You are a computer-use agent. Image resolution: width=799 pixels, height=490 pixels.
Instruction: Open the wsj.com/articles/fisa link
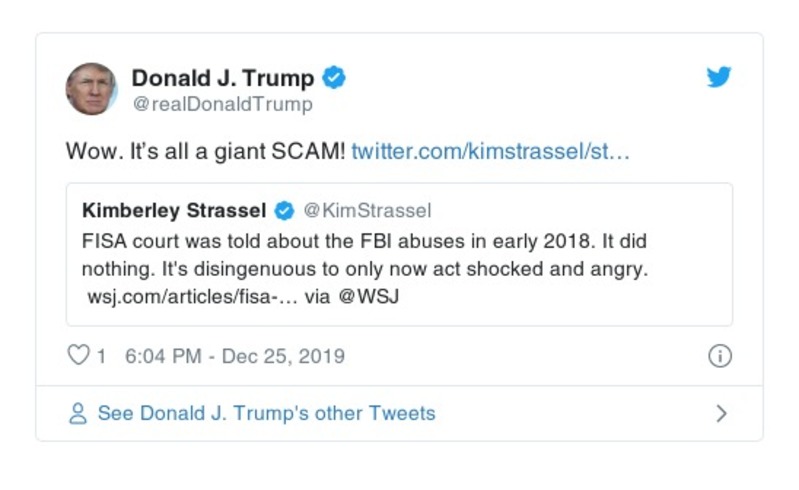point(190,297)
